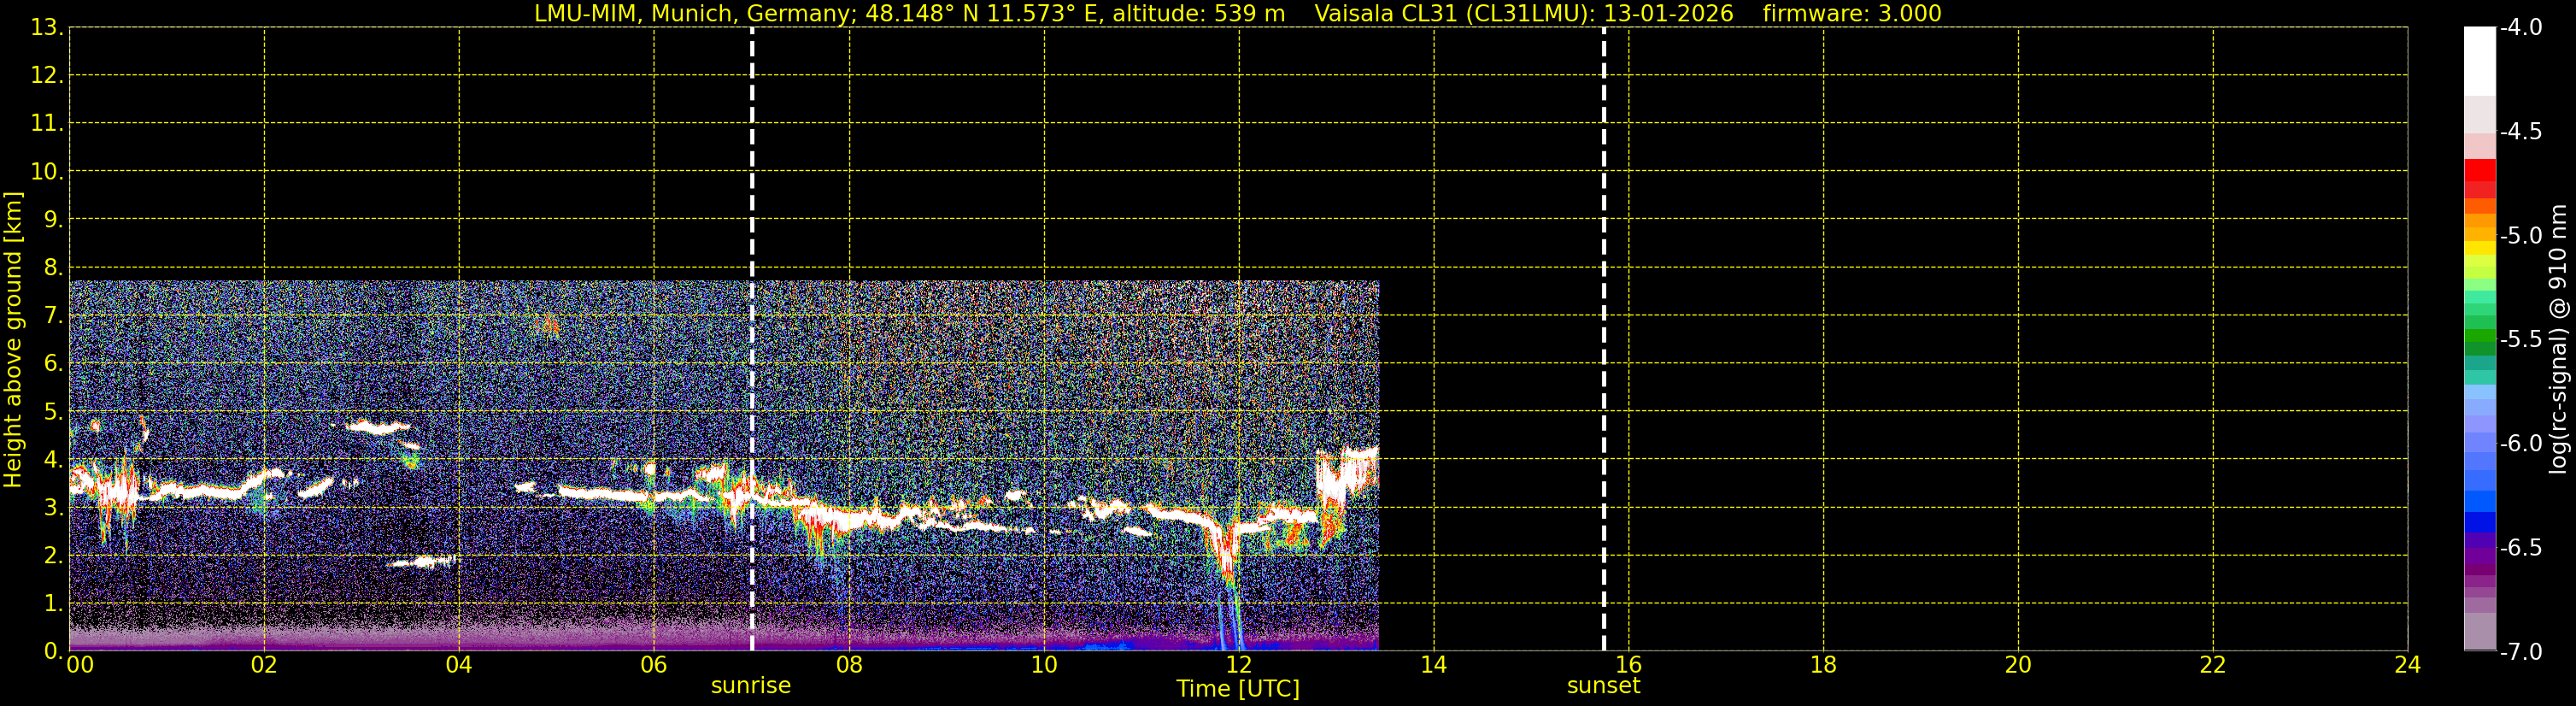Click the "22" time axis tick label
This screenshot has width=2576, height=706.
(2213, 665)
